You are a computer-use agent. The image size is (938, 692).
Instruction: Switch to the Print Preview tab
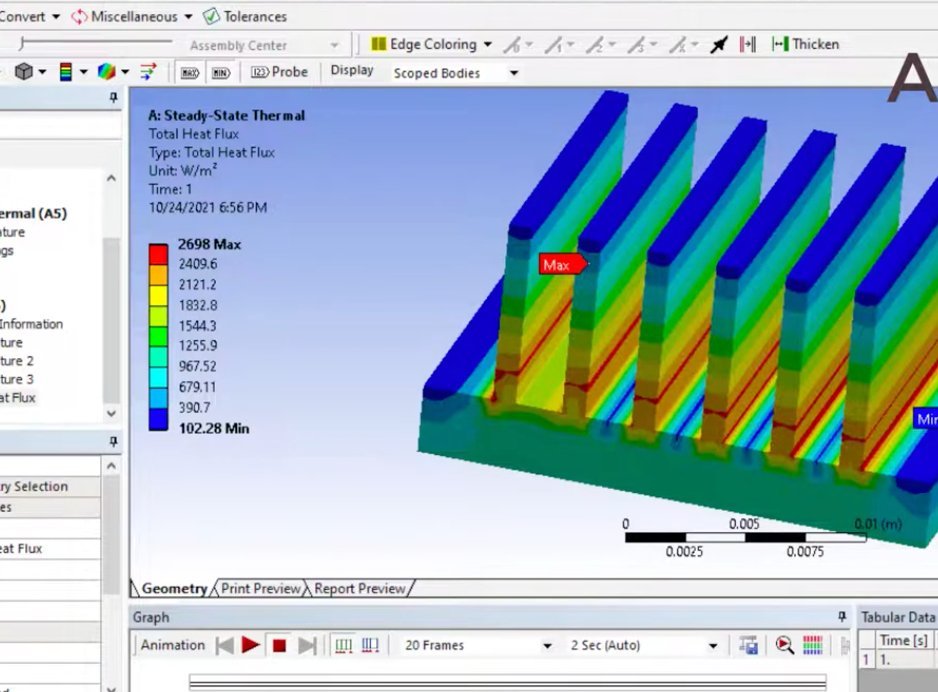(x=260, y=588)
